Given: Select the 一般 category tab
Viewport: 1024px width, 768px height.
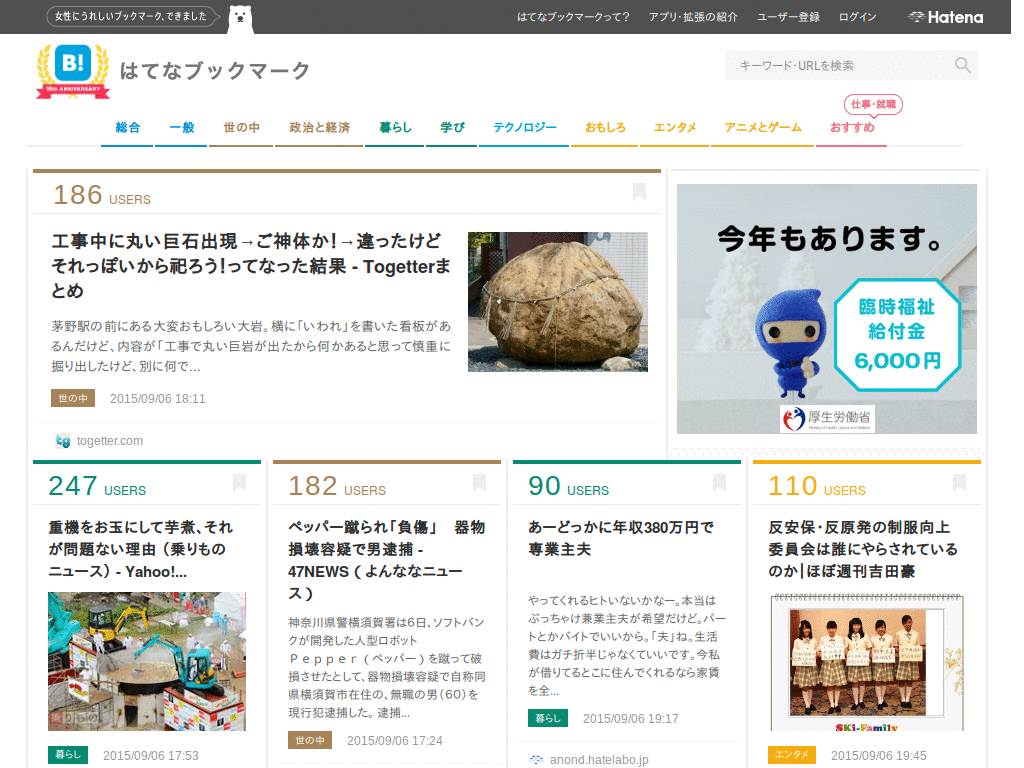Looking at the screenshot, I should pos(182,127).
